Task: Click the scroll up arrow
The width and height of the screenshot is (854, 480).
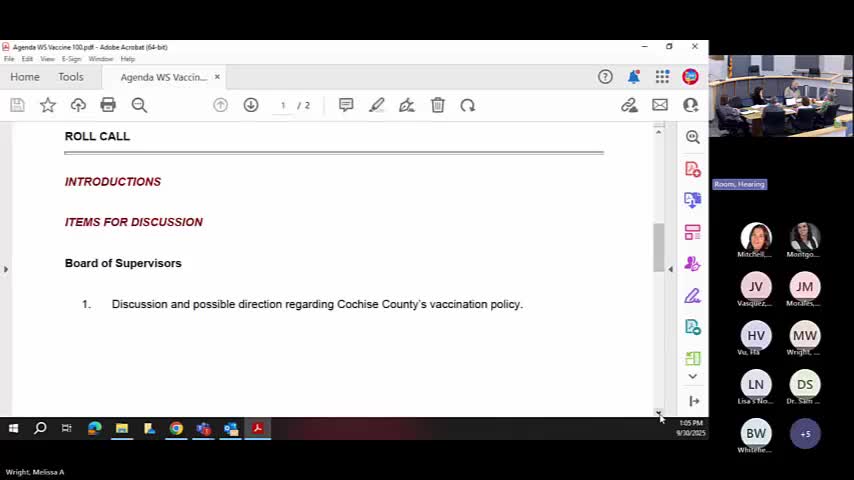Action: 659,132
